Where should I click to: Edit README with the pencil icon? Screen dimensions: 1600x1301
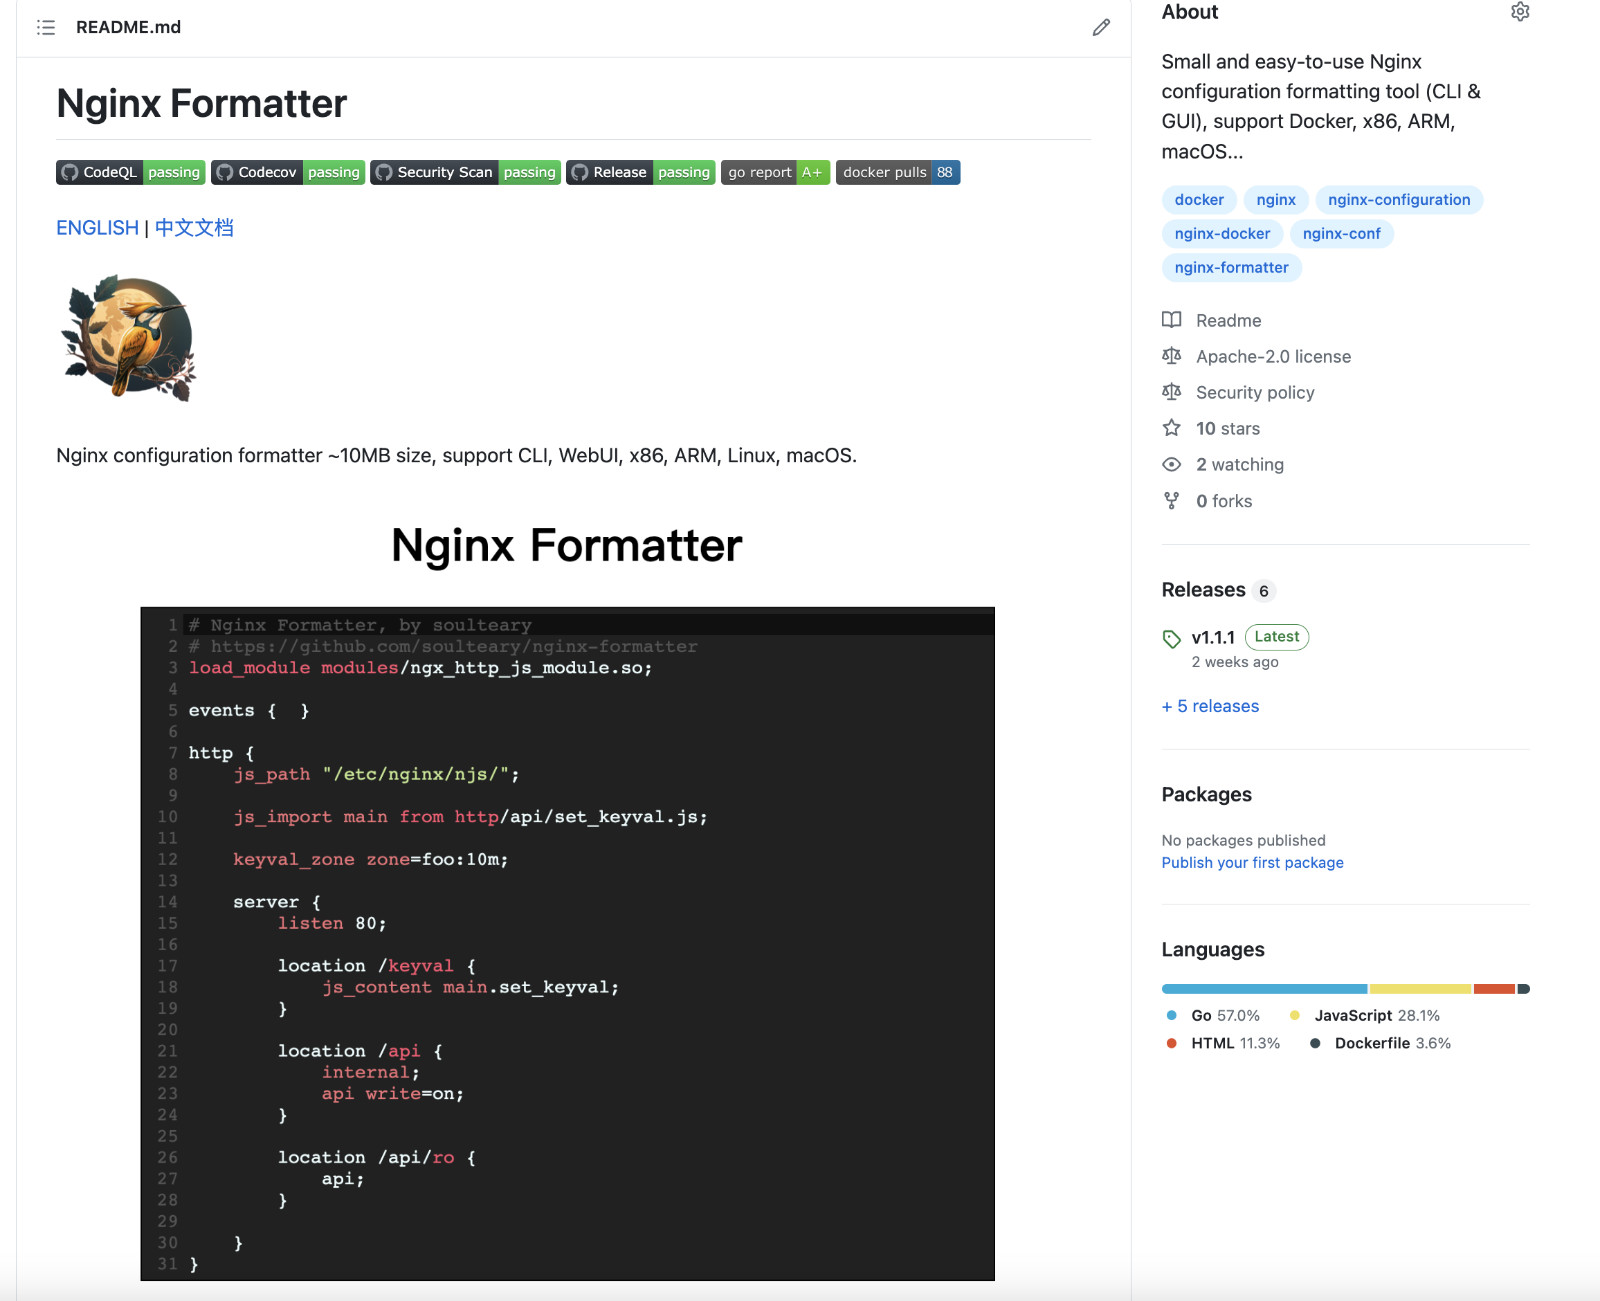pos(1101,27)
